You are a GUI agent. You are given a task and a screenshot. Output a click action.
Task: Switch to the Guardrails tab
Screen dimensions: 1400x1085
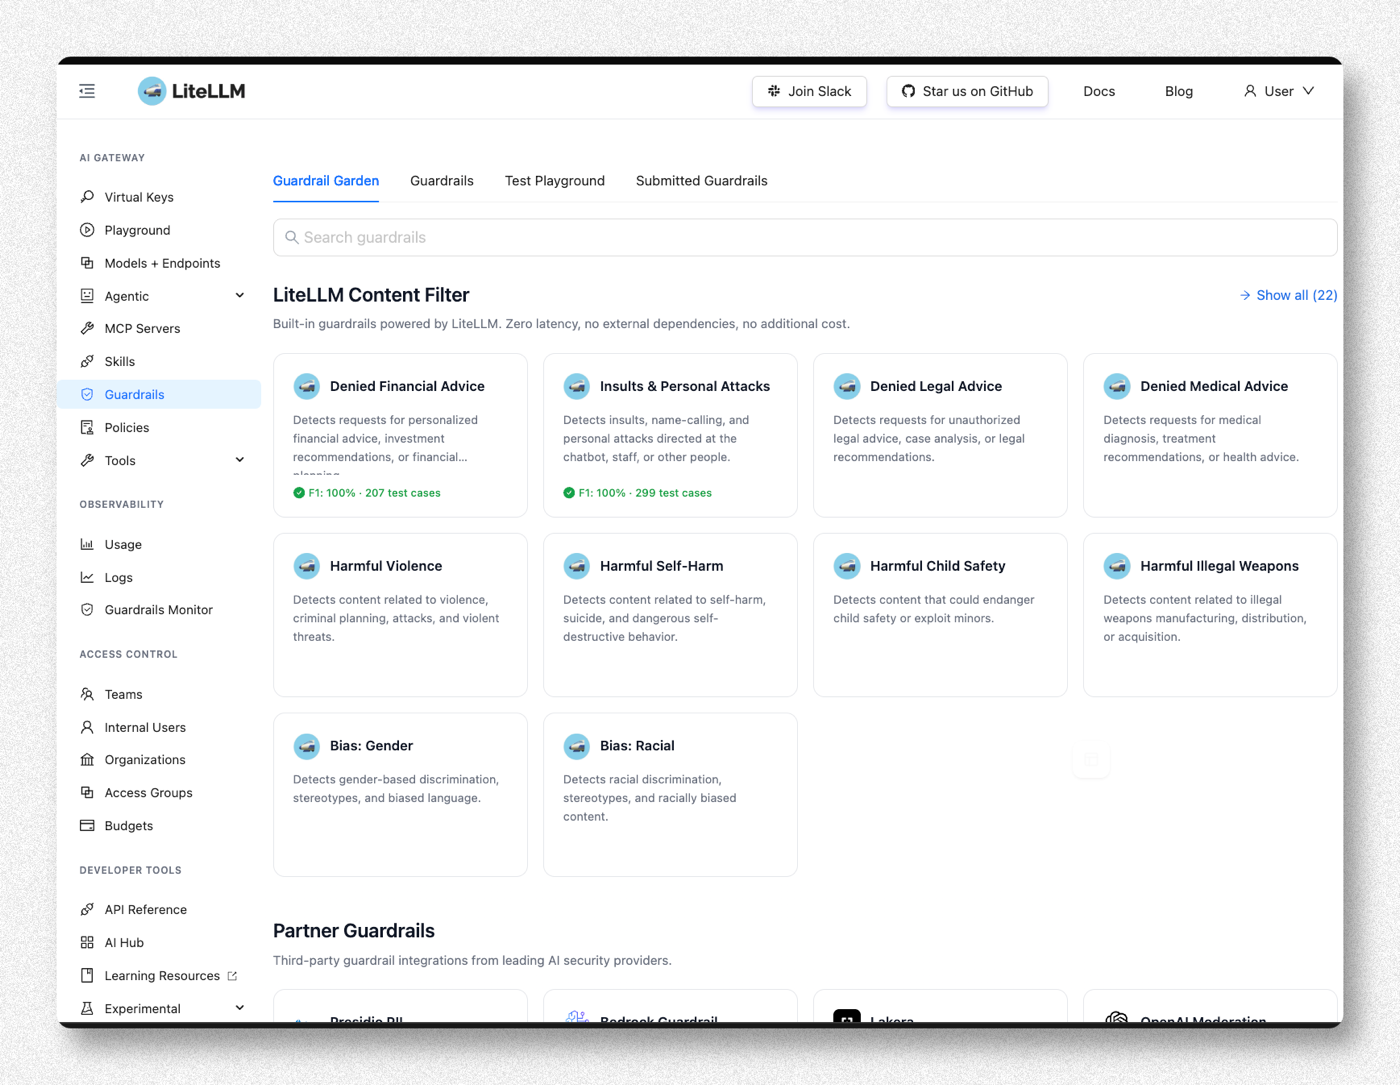click(x=442, y=181)
